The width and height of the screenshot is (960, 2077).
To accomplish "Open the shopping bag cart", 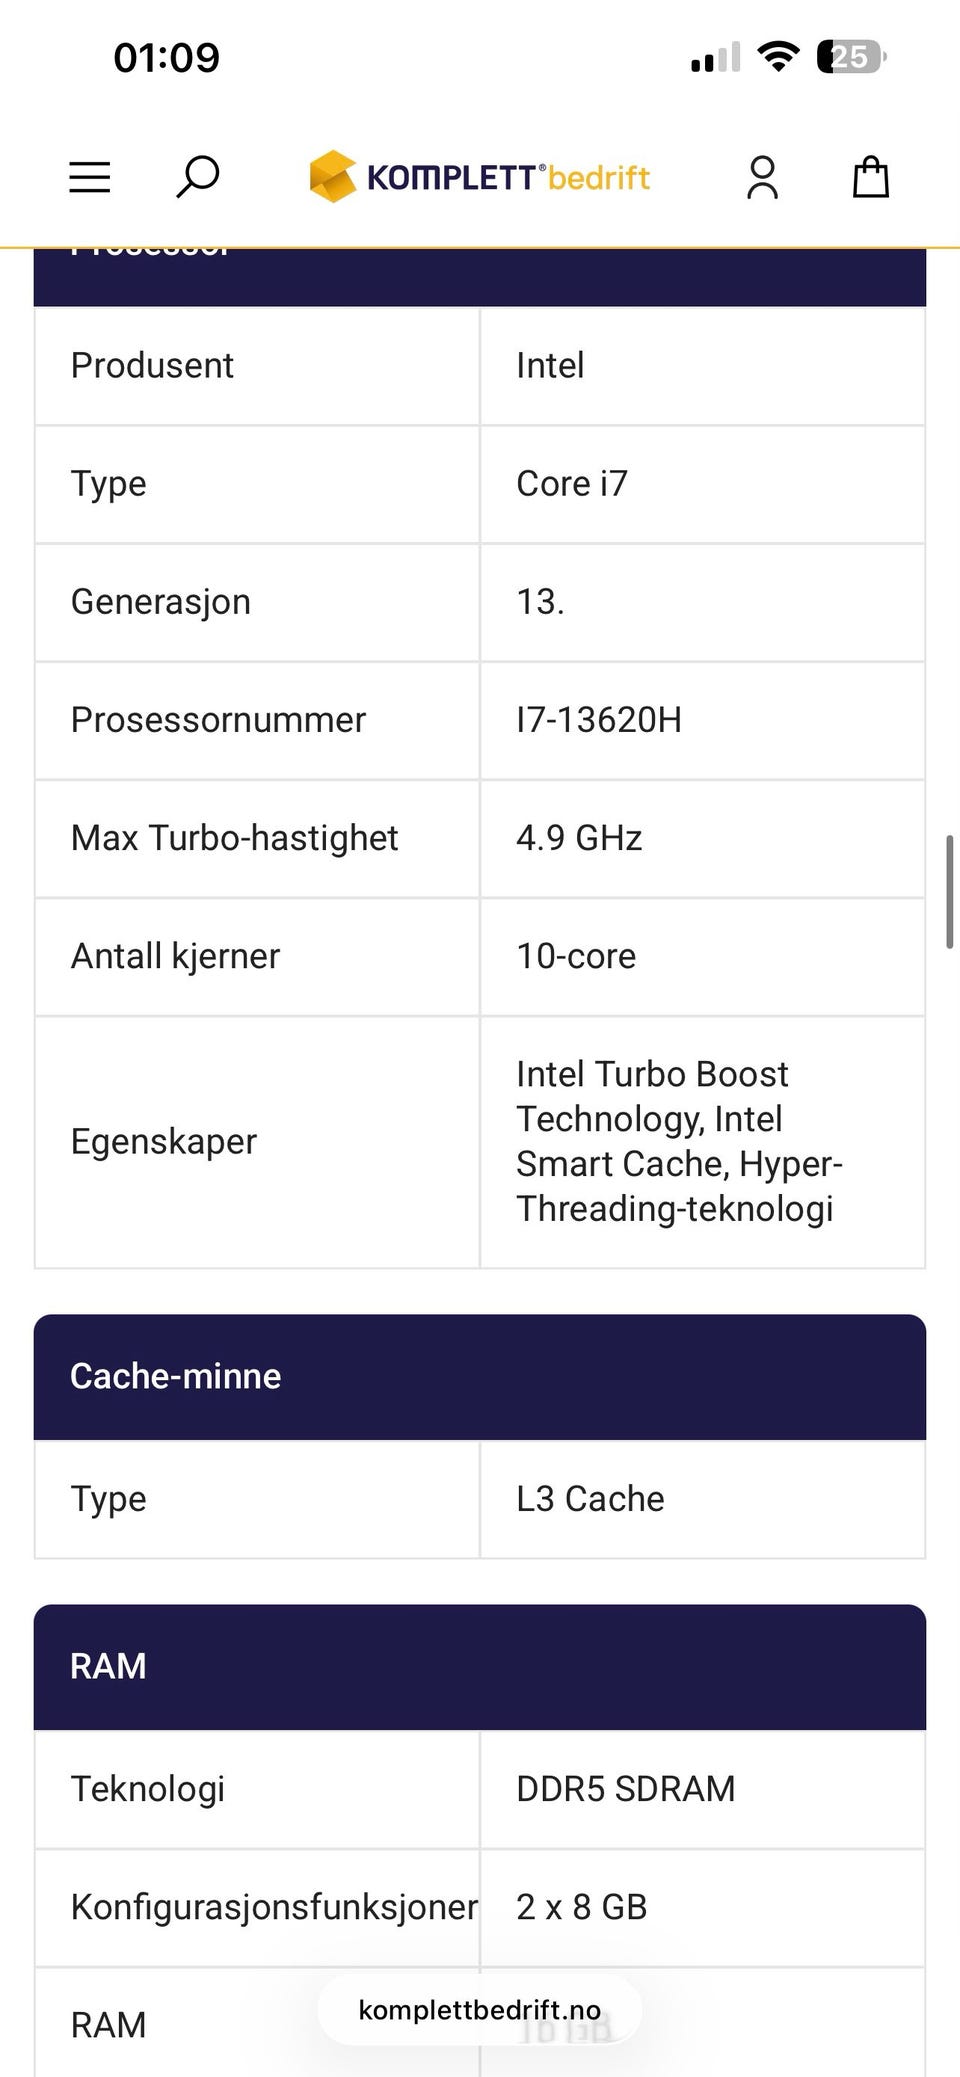I will [870, 177].
